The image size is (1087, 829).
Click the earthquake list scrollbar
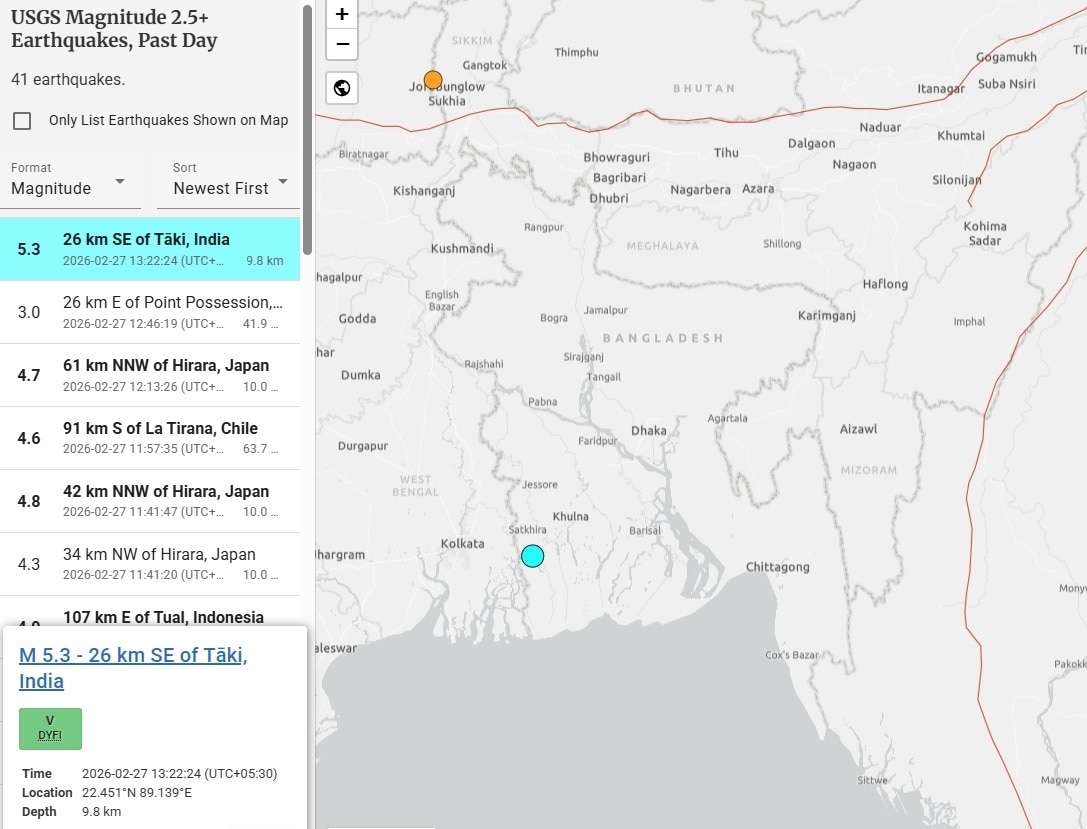click(x=308, y=130)
